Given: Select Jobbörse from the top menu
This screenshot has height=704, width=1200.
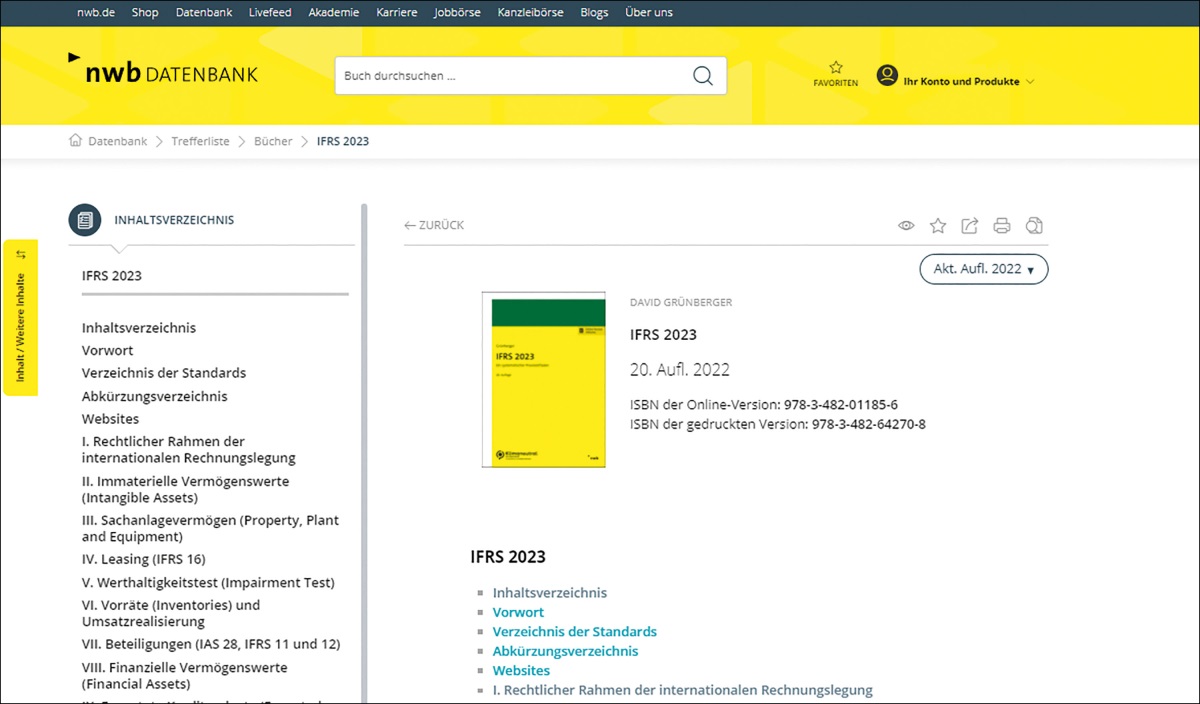Looking at the screenshot, I should [x=457, y=13].
